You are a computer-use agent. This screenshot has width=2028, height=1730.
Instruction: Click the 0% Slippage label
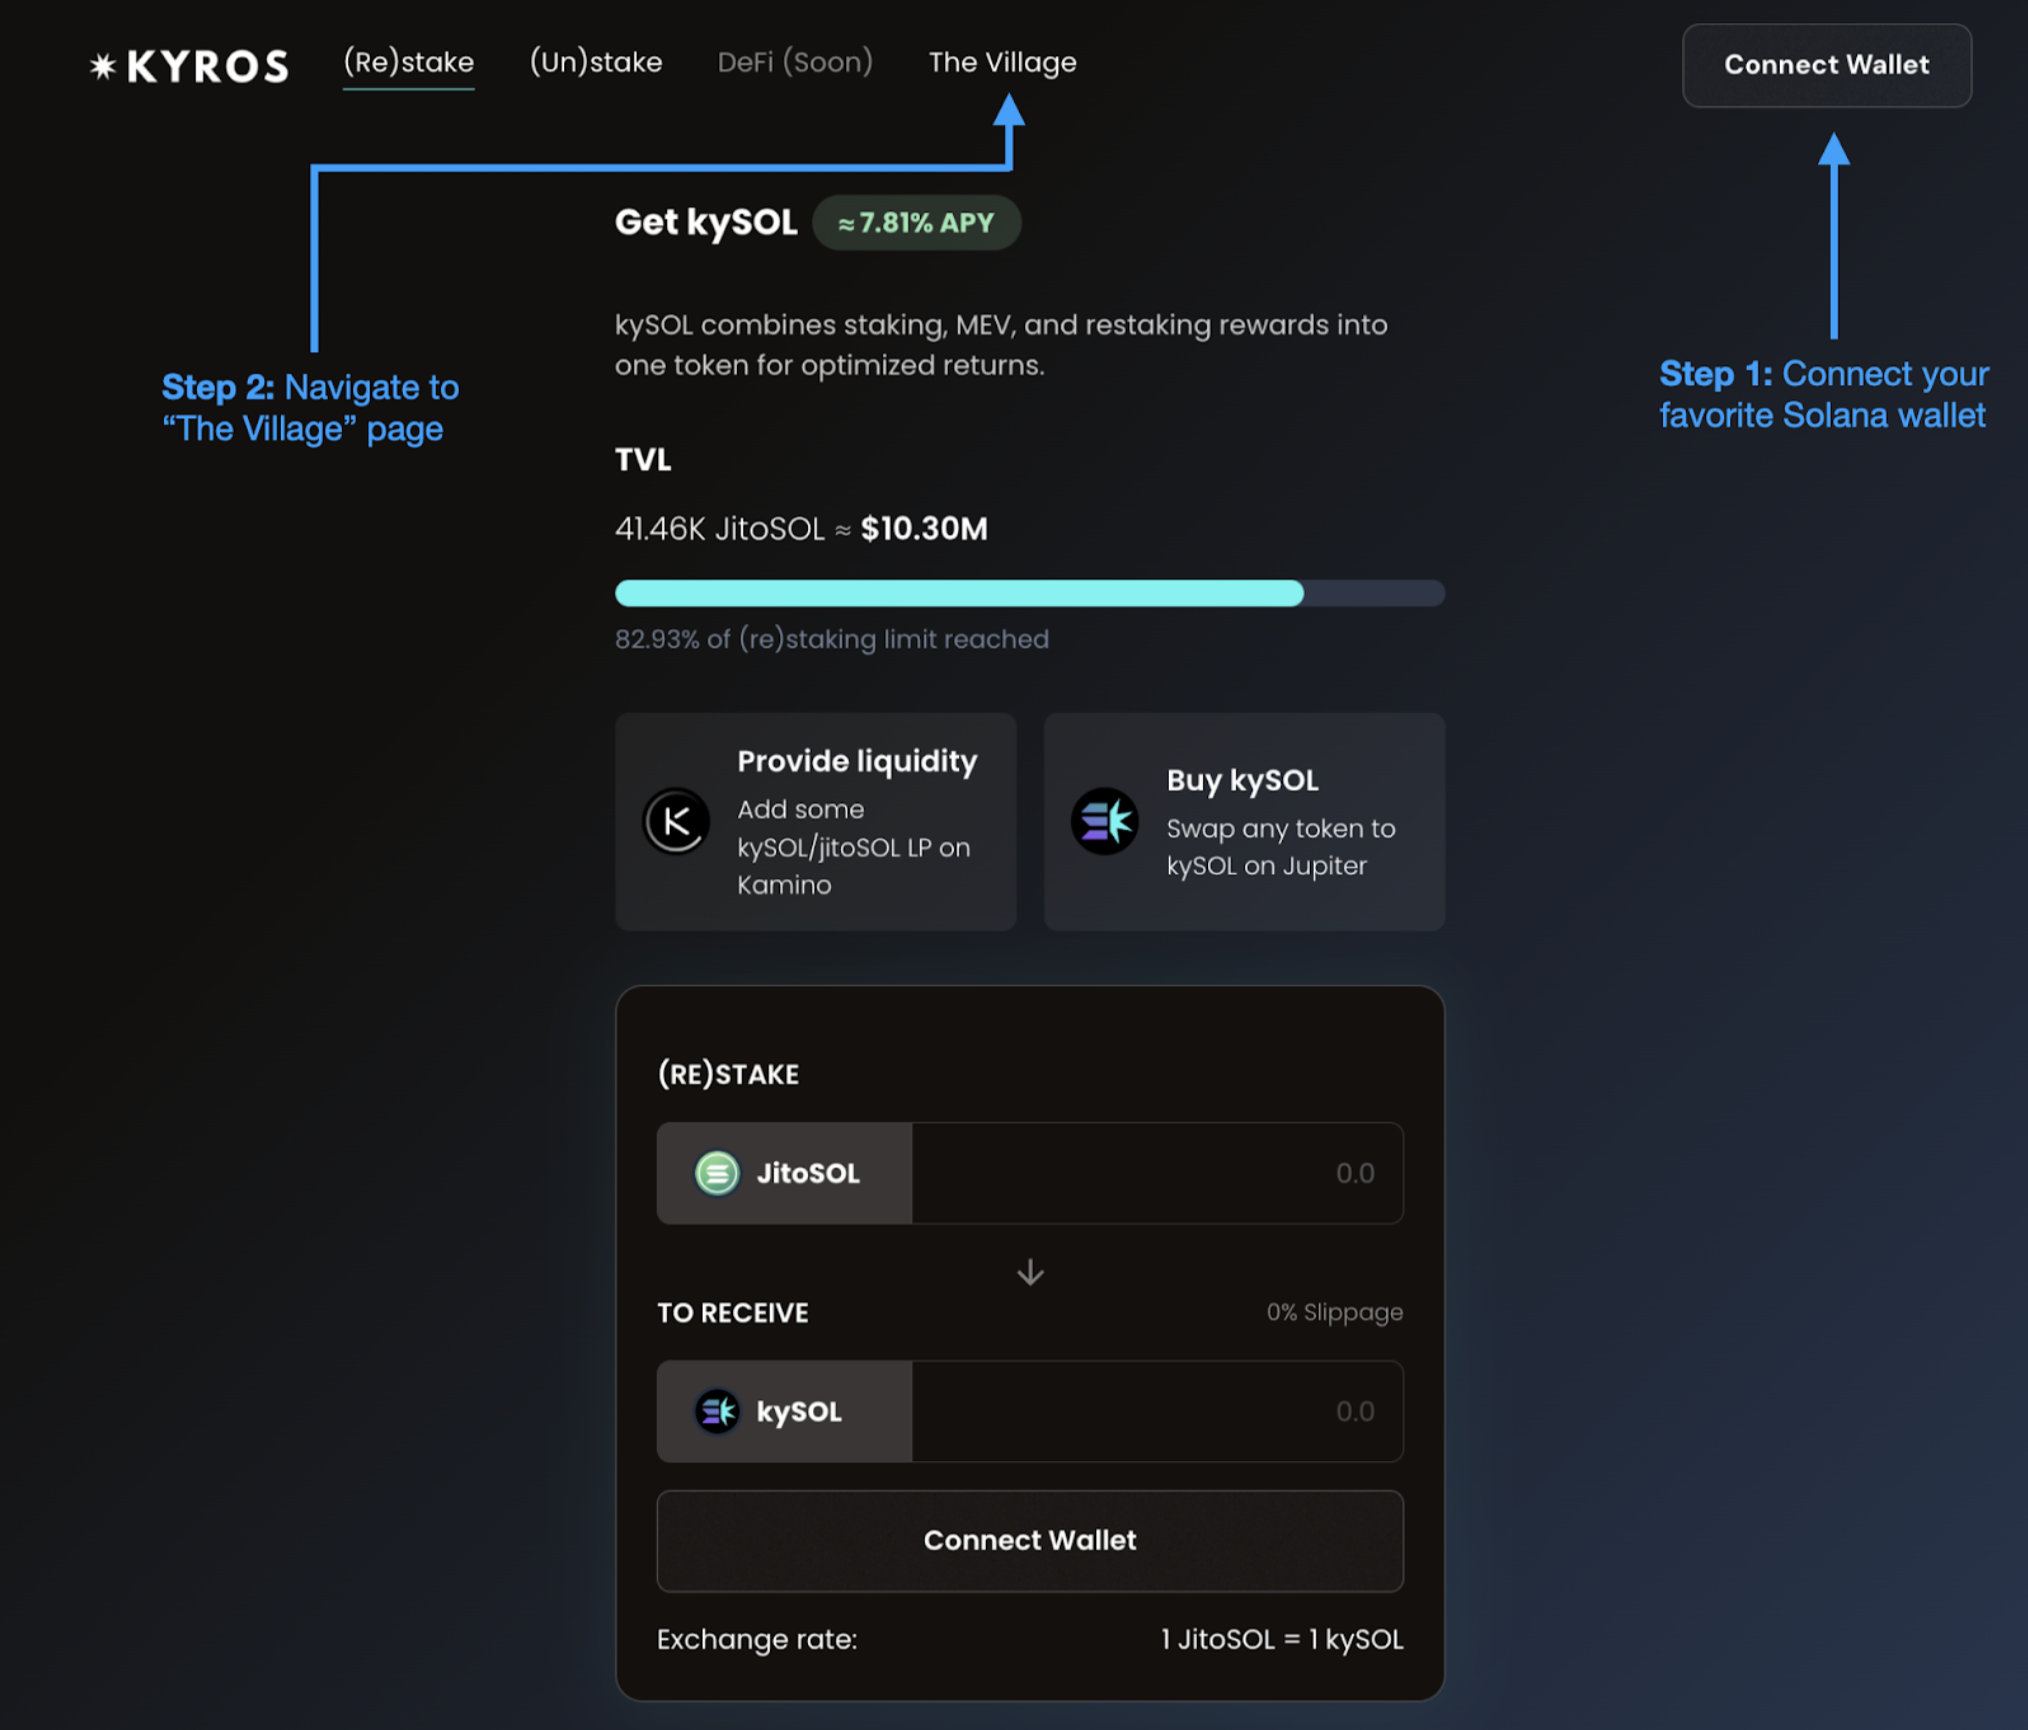[x=1334, y=1312]
